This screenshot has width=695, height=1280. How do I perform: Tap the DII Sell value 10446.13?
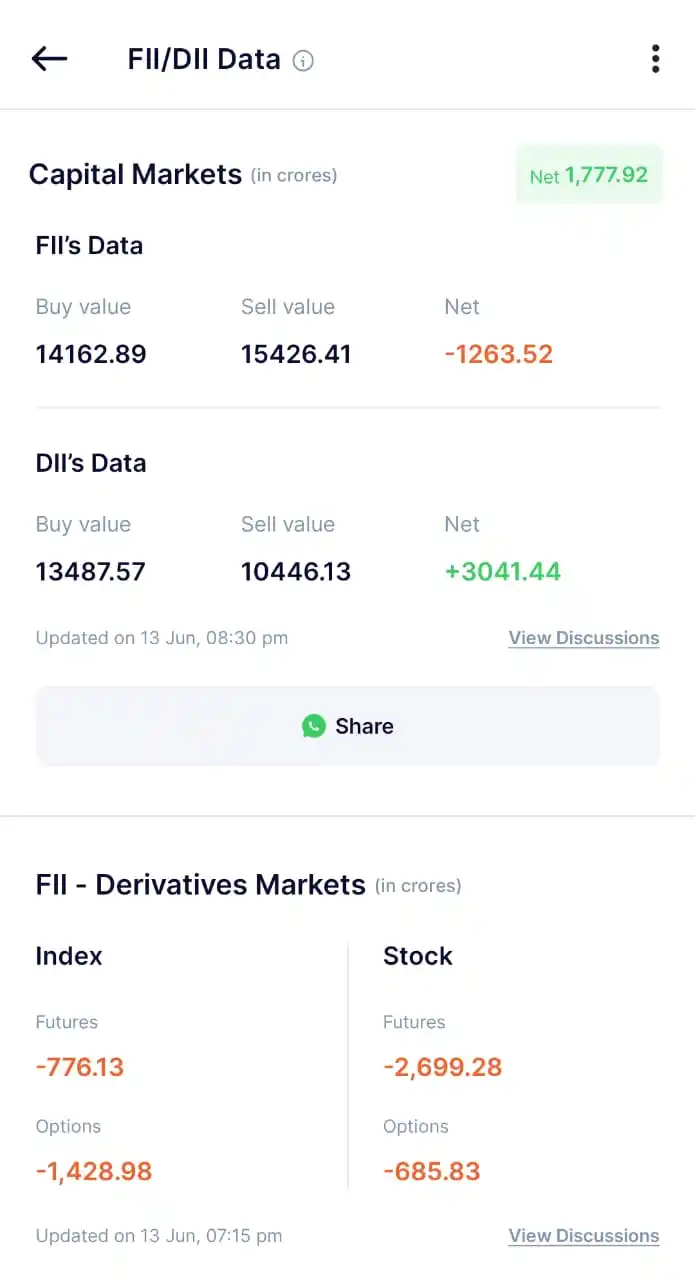tap(296, 572)
